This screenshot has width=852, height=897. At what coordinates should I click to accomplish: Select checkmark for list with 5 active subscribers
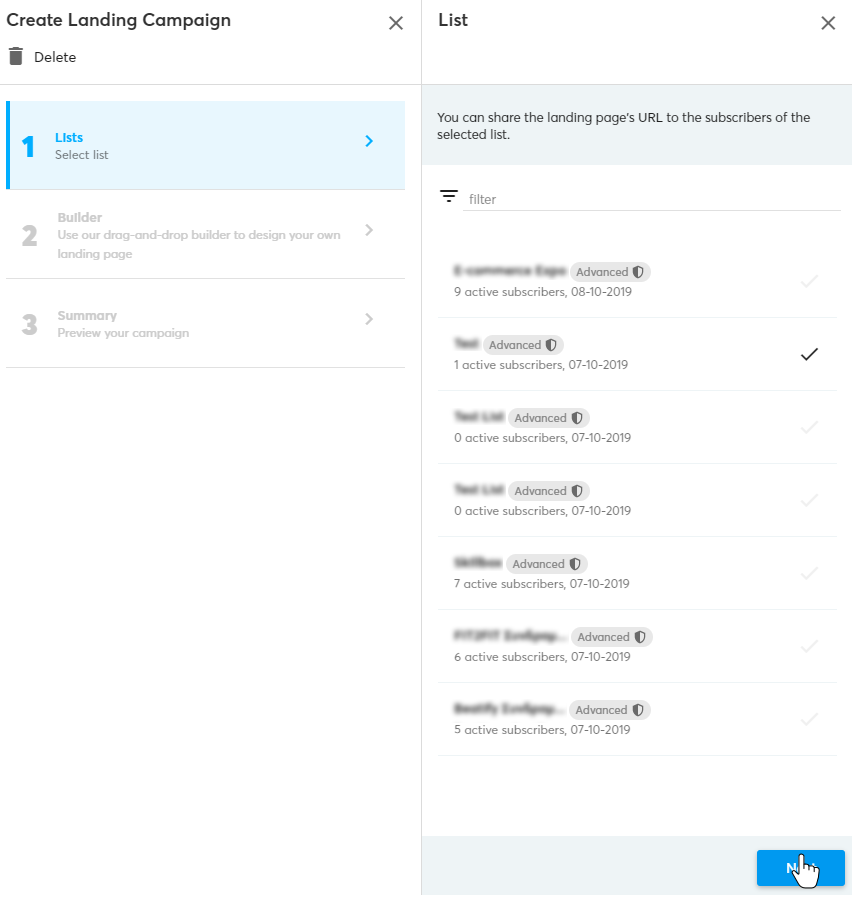(x=809, y=719)
